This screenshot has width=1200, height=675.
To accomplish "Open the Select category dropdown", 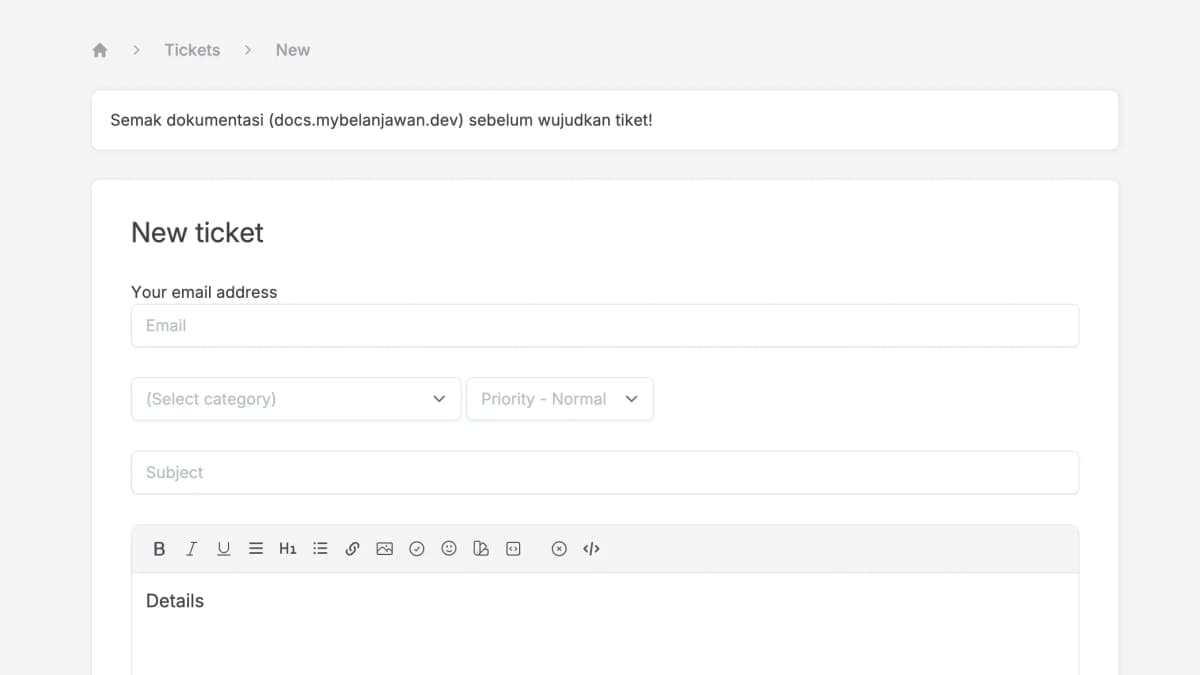I will 296,399.
